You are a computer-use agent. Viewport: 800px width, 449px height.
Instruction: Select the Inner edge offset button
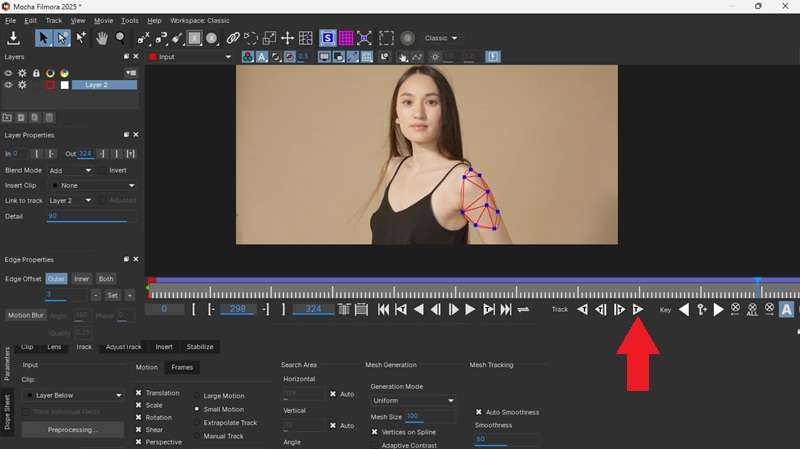coord(82,279)
